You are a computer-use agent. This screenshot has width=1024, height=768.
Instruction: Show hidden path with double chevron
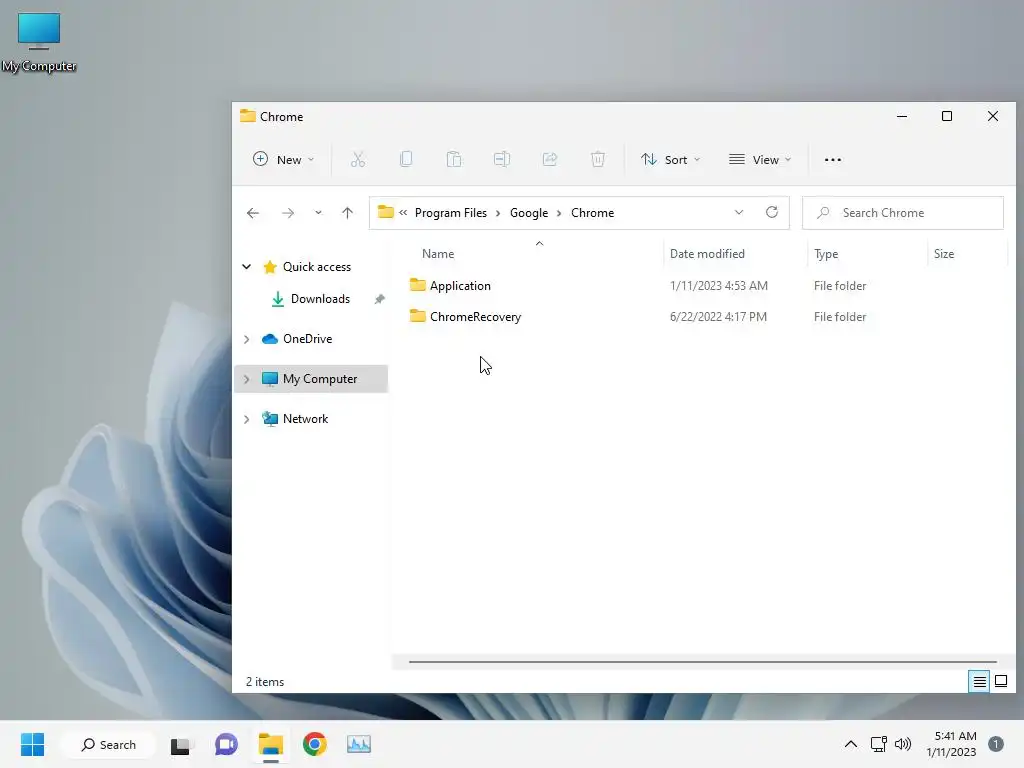(x=403, y=212)
